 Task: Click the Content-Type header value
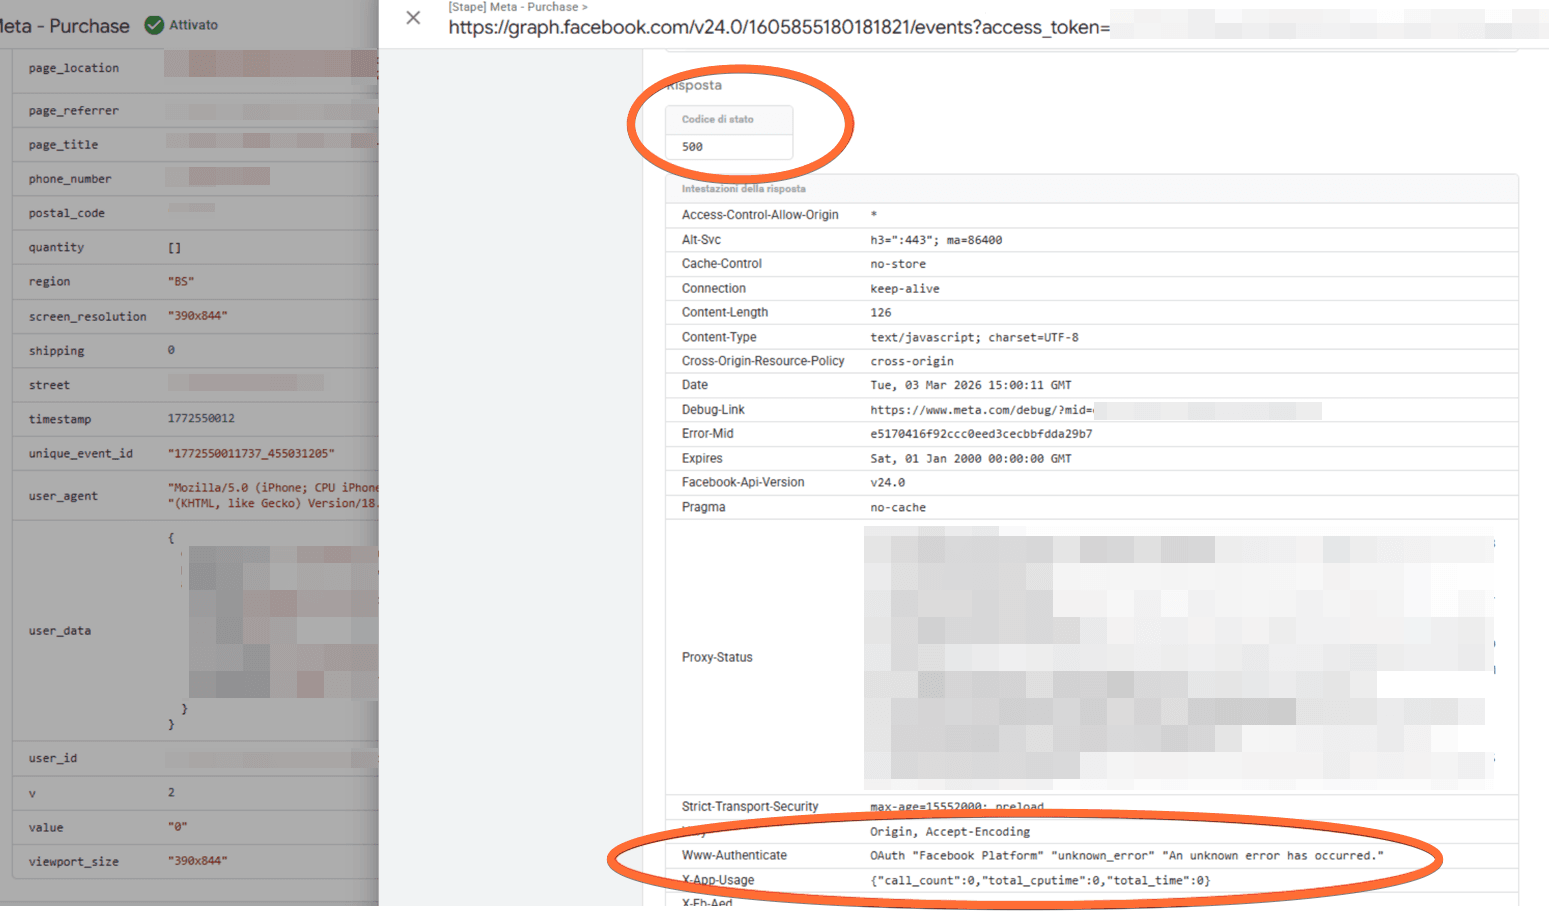(973, 337)
